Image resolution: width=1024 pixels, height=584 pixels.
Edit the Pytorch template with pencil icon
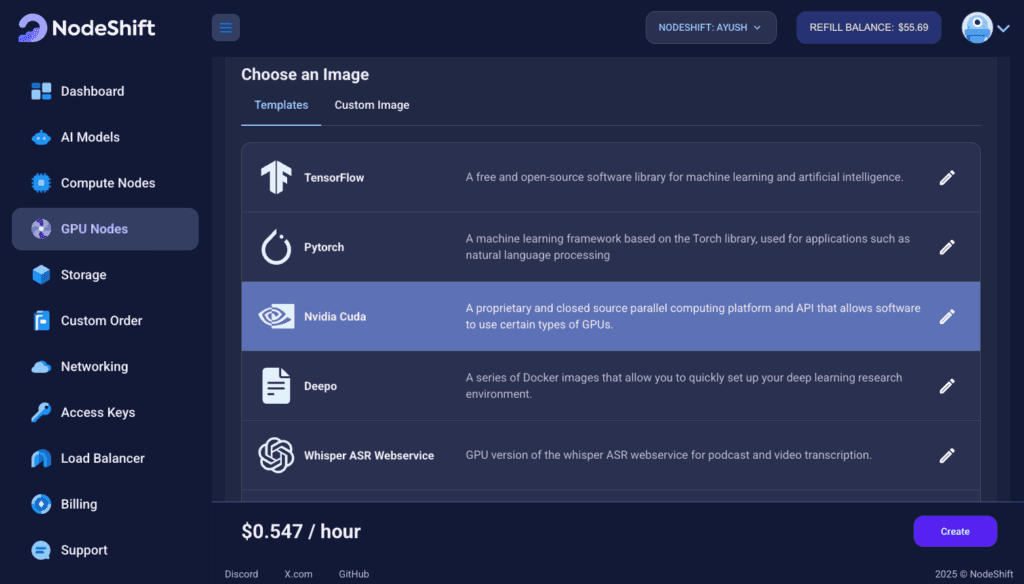click(x=946, y=247)
